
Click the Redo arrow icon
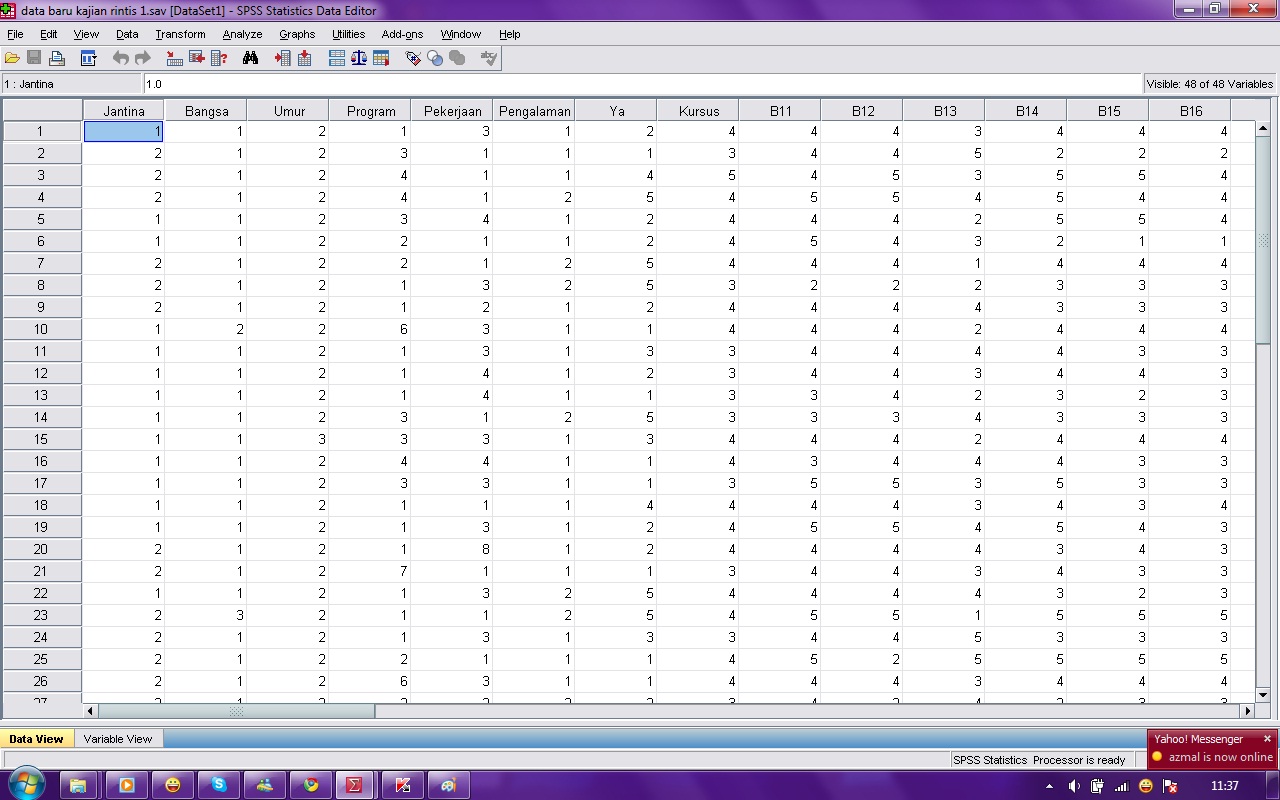pos(142,58)
